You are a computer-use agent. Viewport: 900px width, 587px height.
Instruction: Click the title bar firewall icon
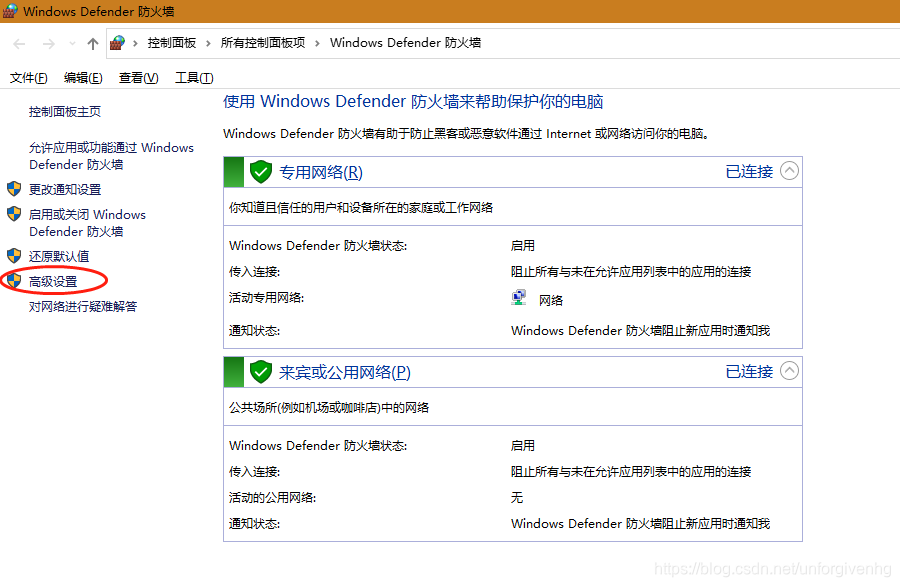pos(10,11)
